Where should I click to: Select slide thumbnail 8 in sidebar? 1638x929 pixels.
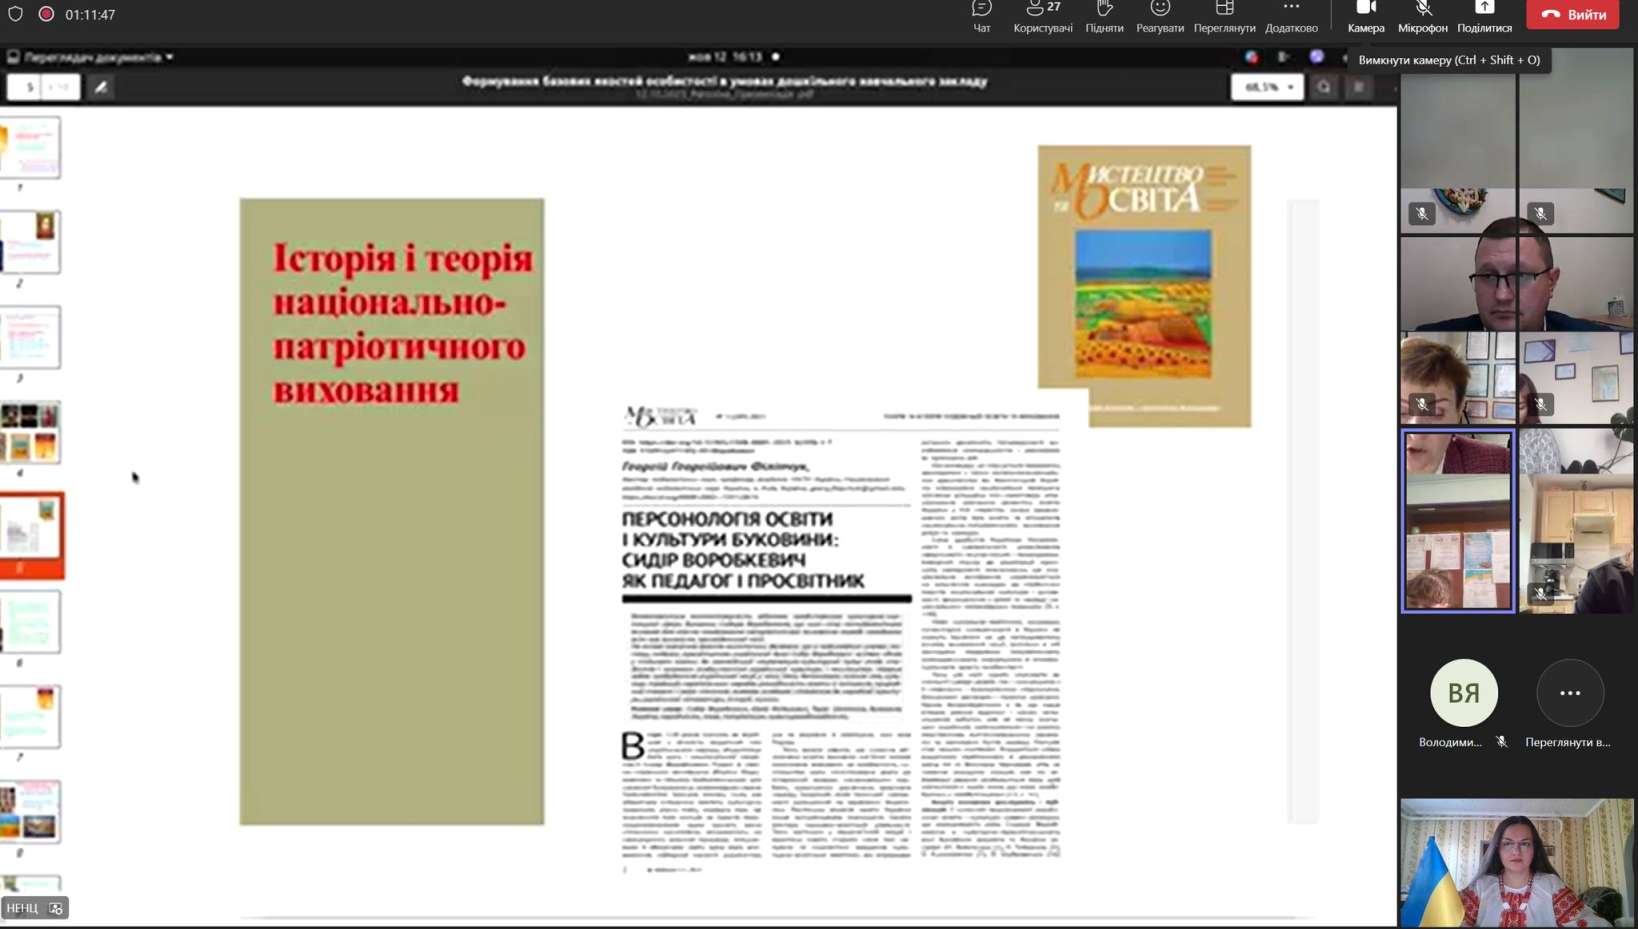tap(30, 812)
